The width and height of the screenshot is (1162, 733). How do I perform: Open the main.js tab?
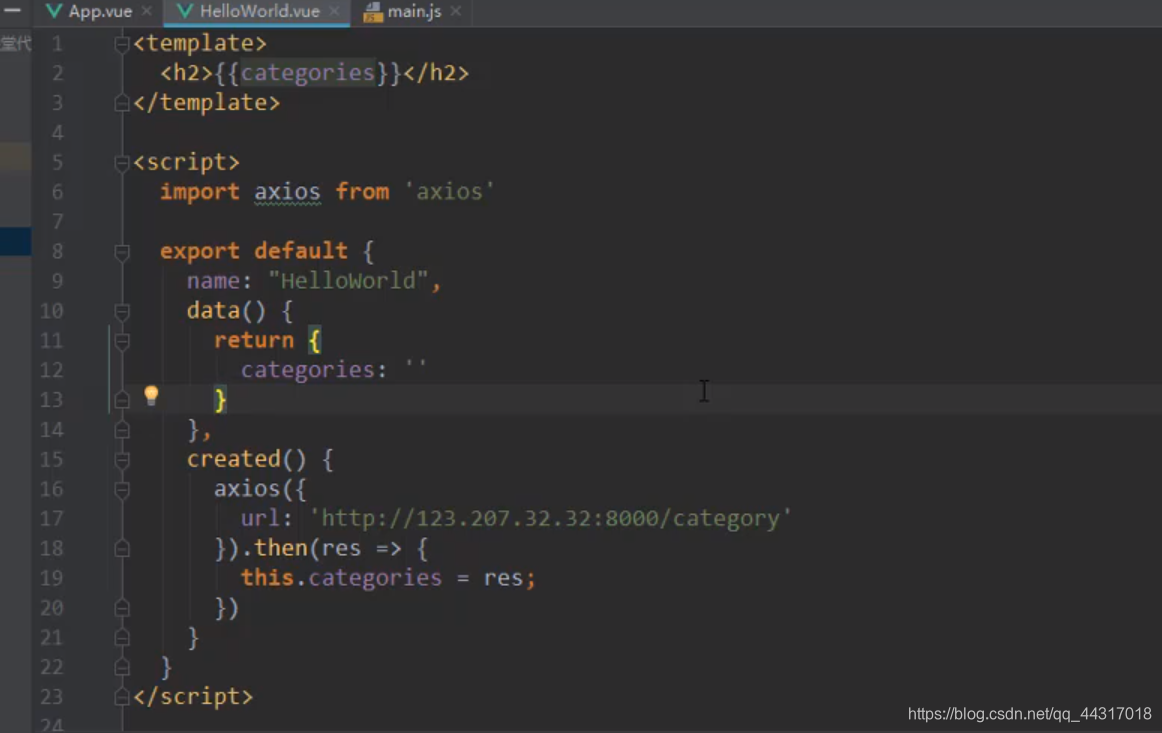(x=414, y=12)
